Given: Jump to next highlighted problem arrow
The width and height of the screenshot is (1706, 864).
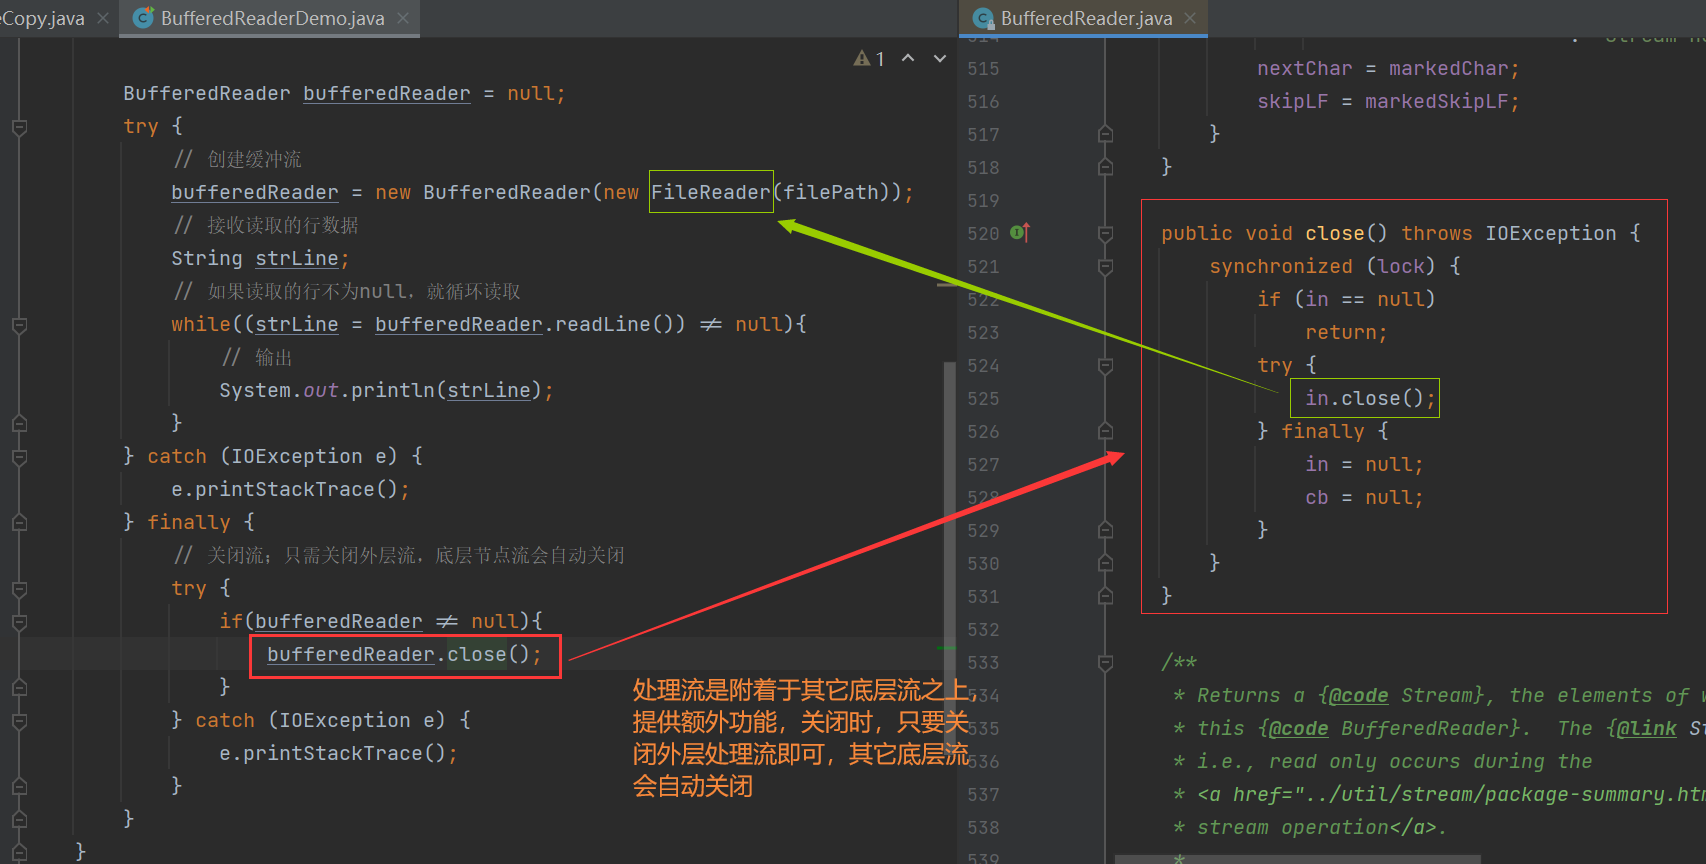Looking at the screenshot, I should 940,58.
